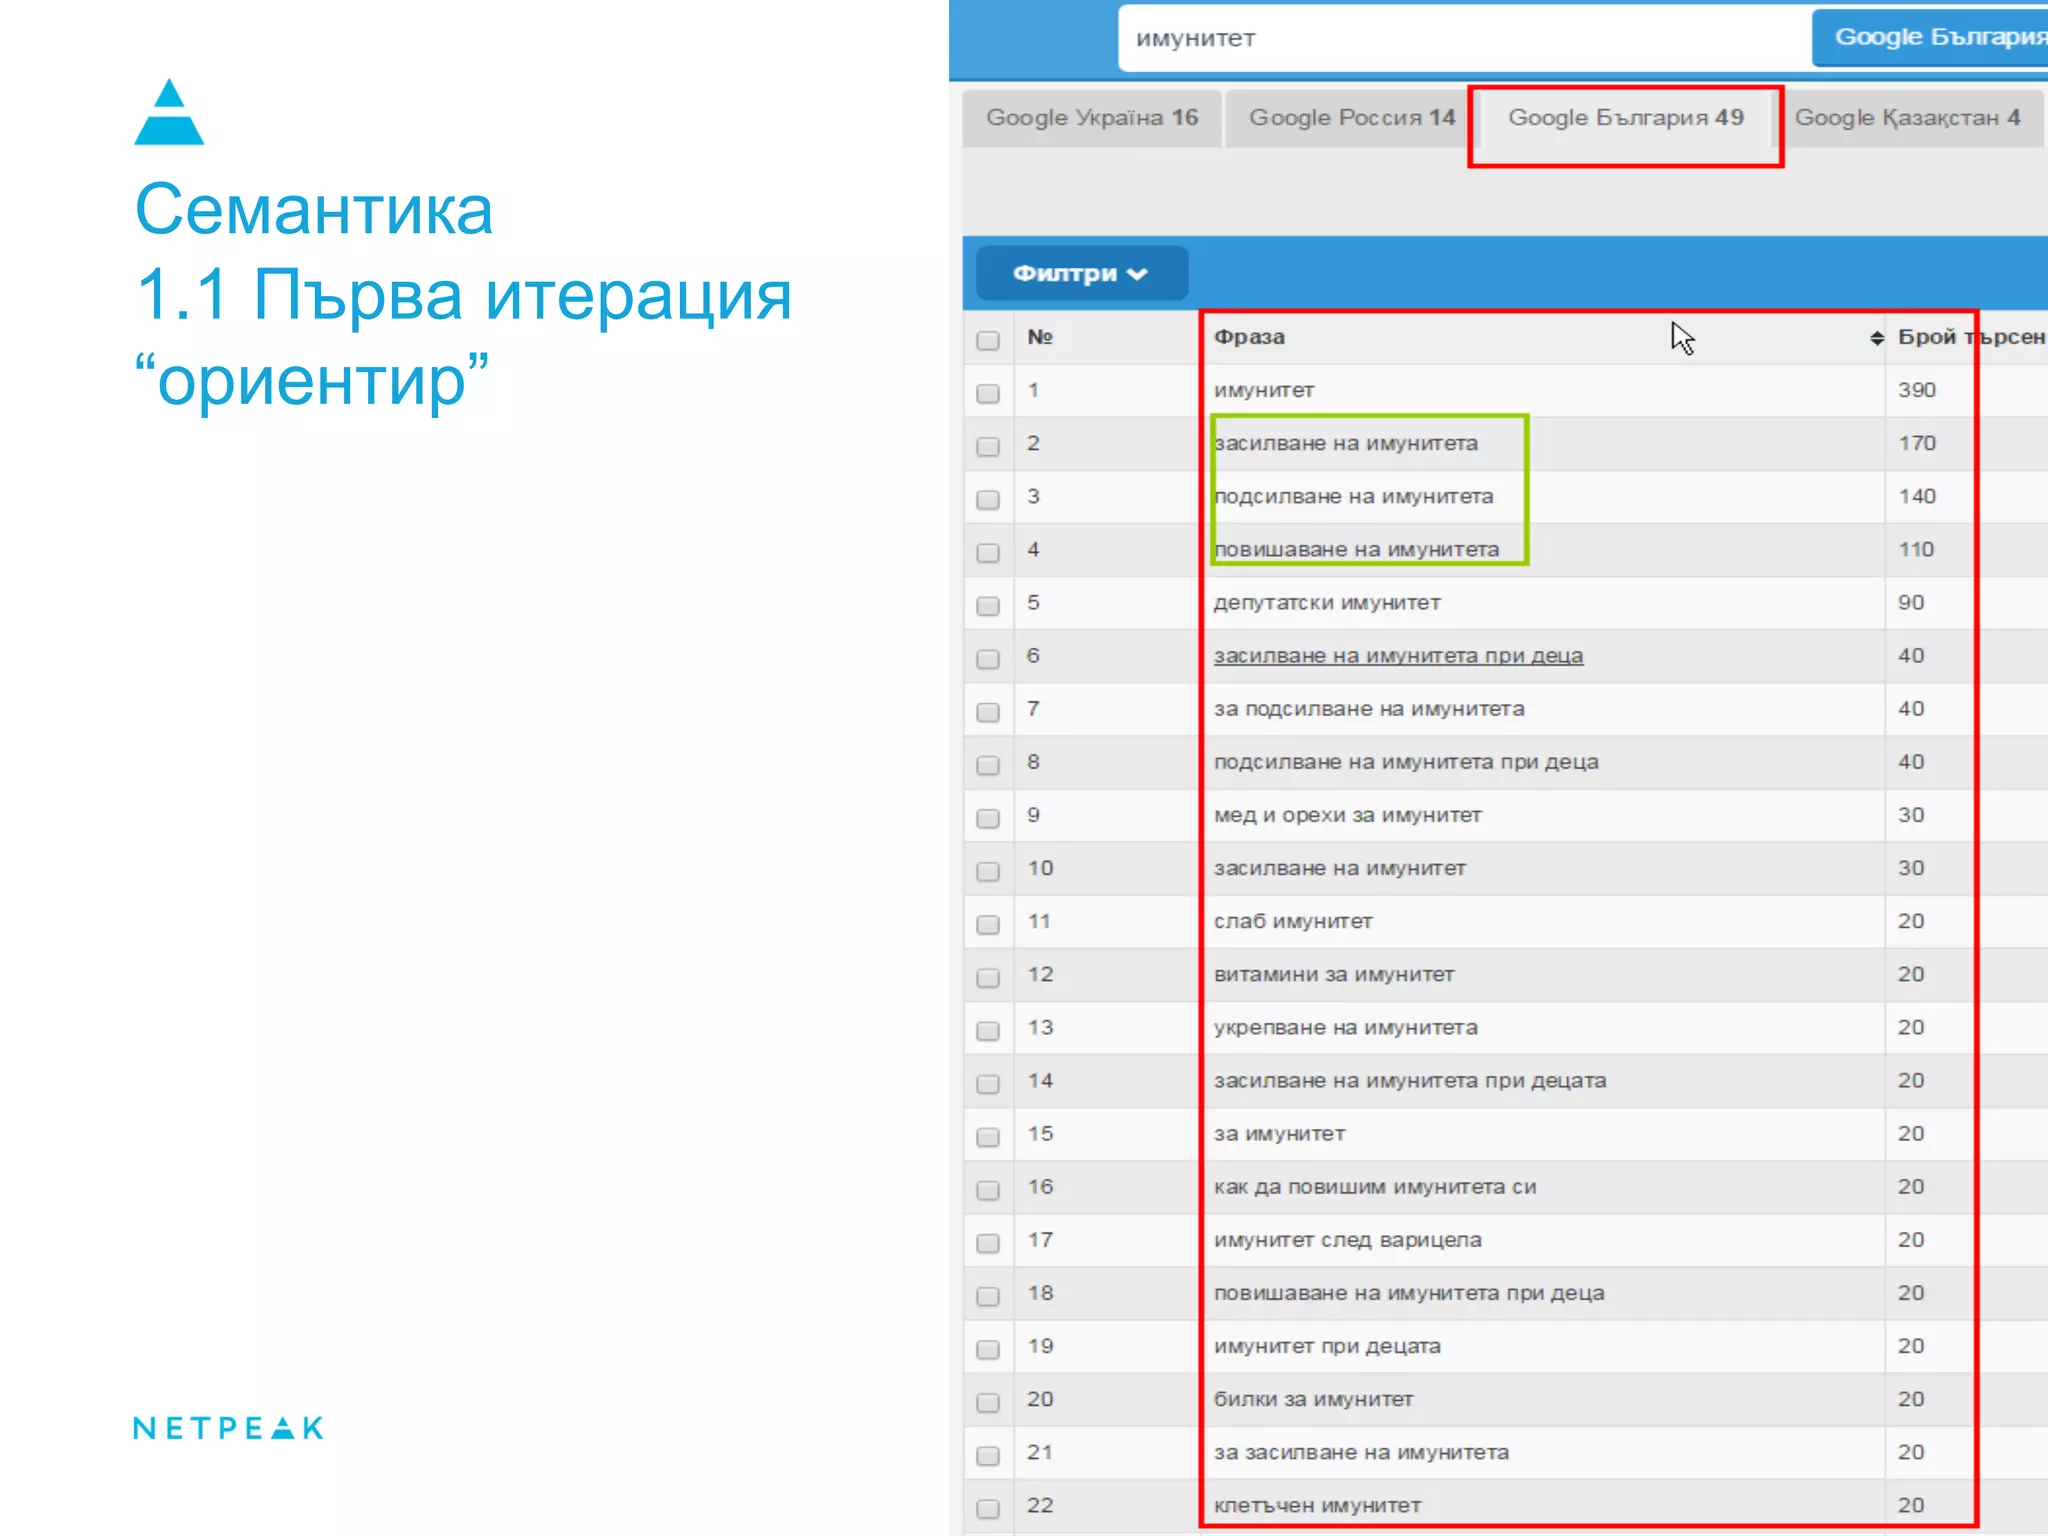Switch to the Google Україна 16 tab

(x=1091, y=118)
